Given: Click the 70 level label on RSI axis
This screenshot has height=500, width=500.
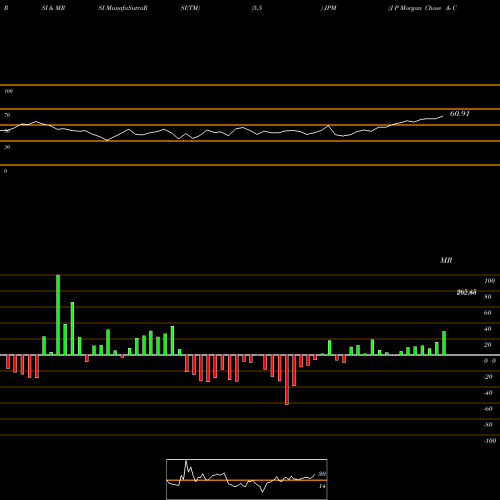Looking at the screenshot, I should 7,115.
